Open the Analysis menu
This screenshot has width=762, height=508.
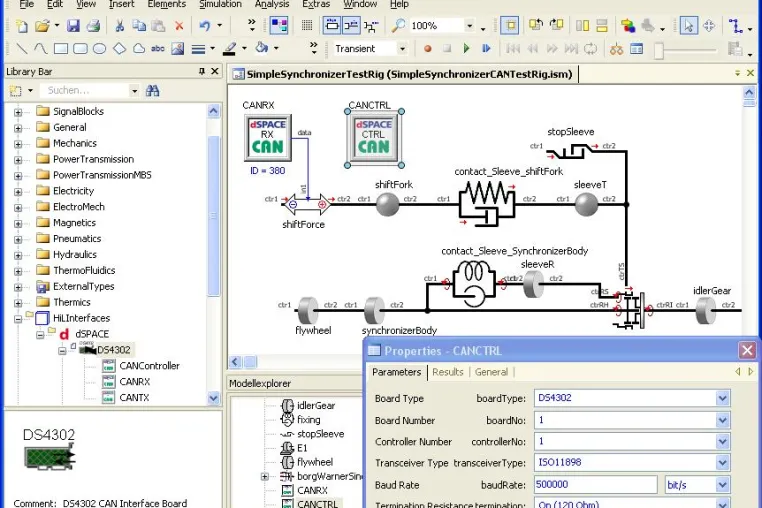[272, 4]
